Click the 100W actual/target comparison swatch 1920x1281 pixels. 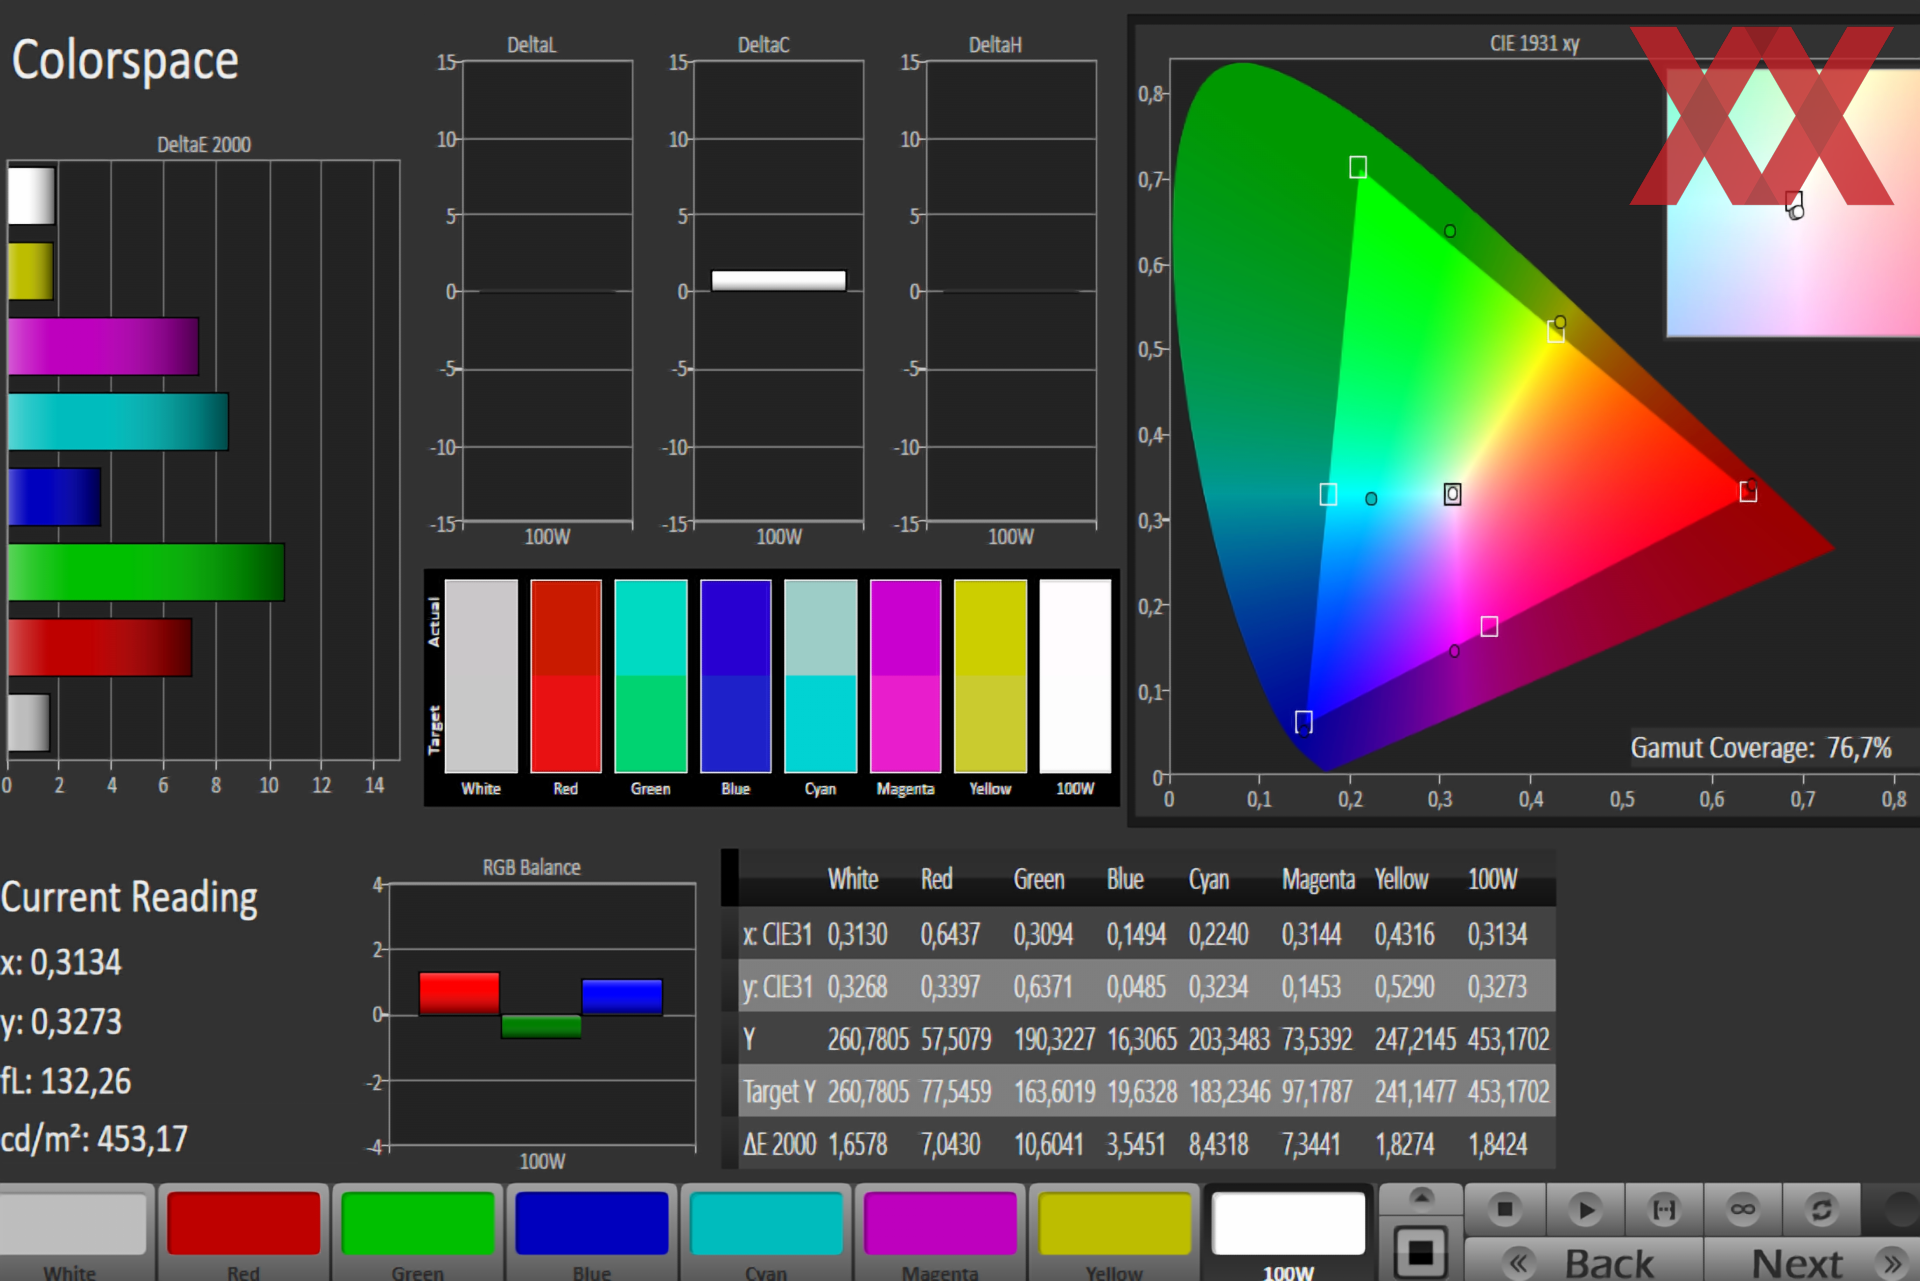[x=1076, y=676]
